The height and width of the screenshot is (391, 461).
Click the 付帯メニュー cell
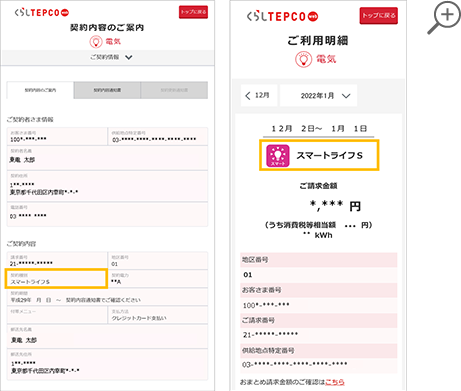pyautogui.click(x=57, y=315)
